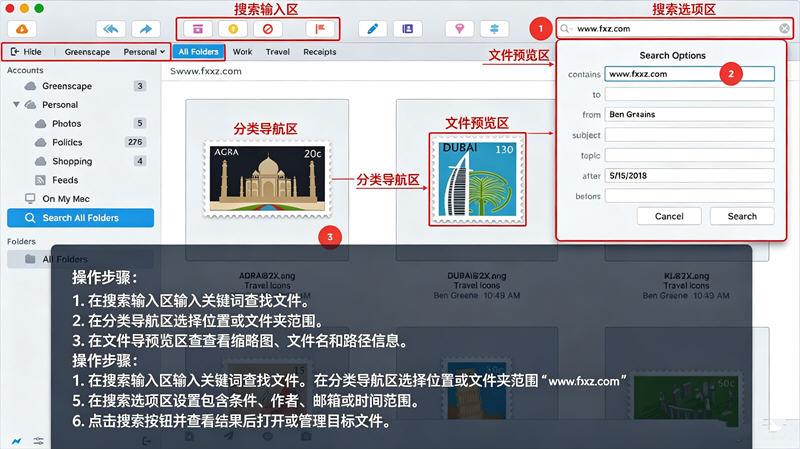
Task: Click the blue activity icon at bottom-left
Action: tap(17, 440)
